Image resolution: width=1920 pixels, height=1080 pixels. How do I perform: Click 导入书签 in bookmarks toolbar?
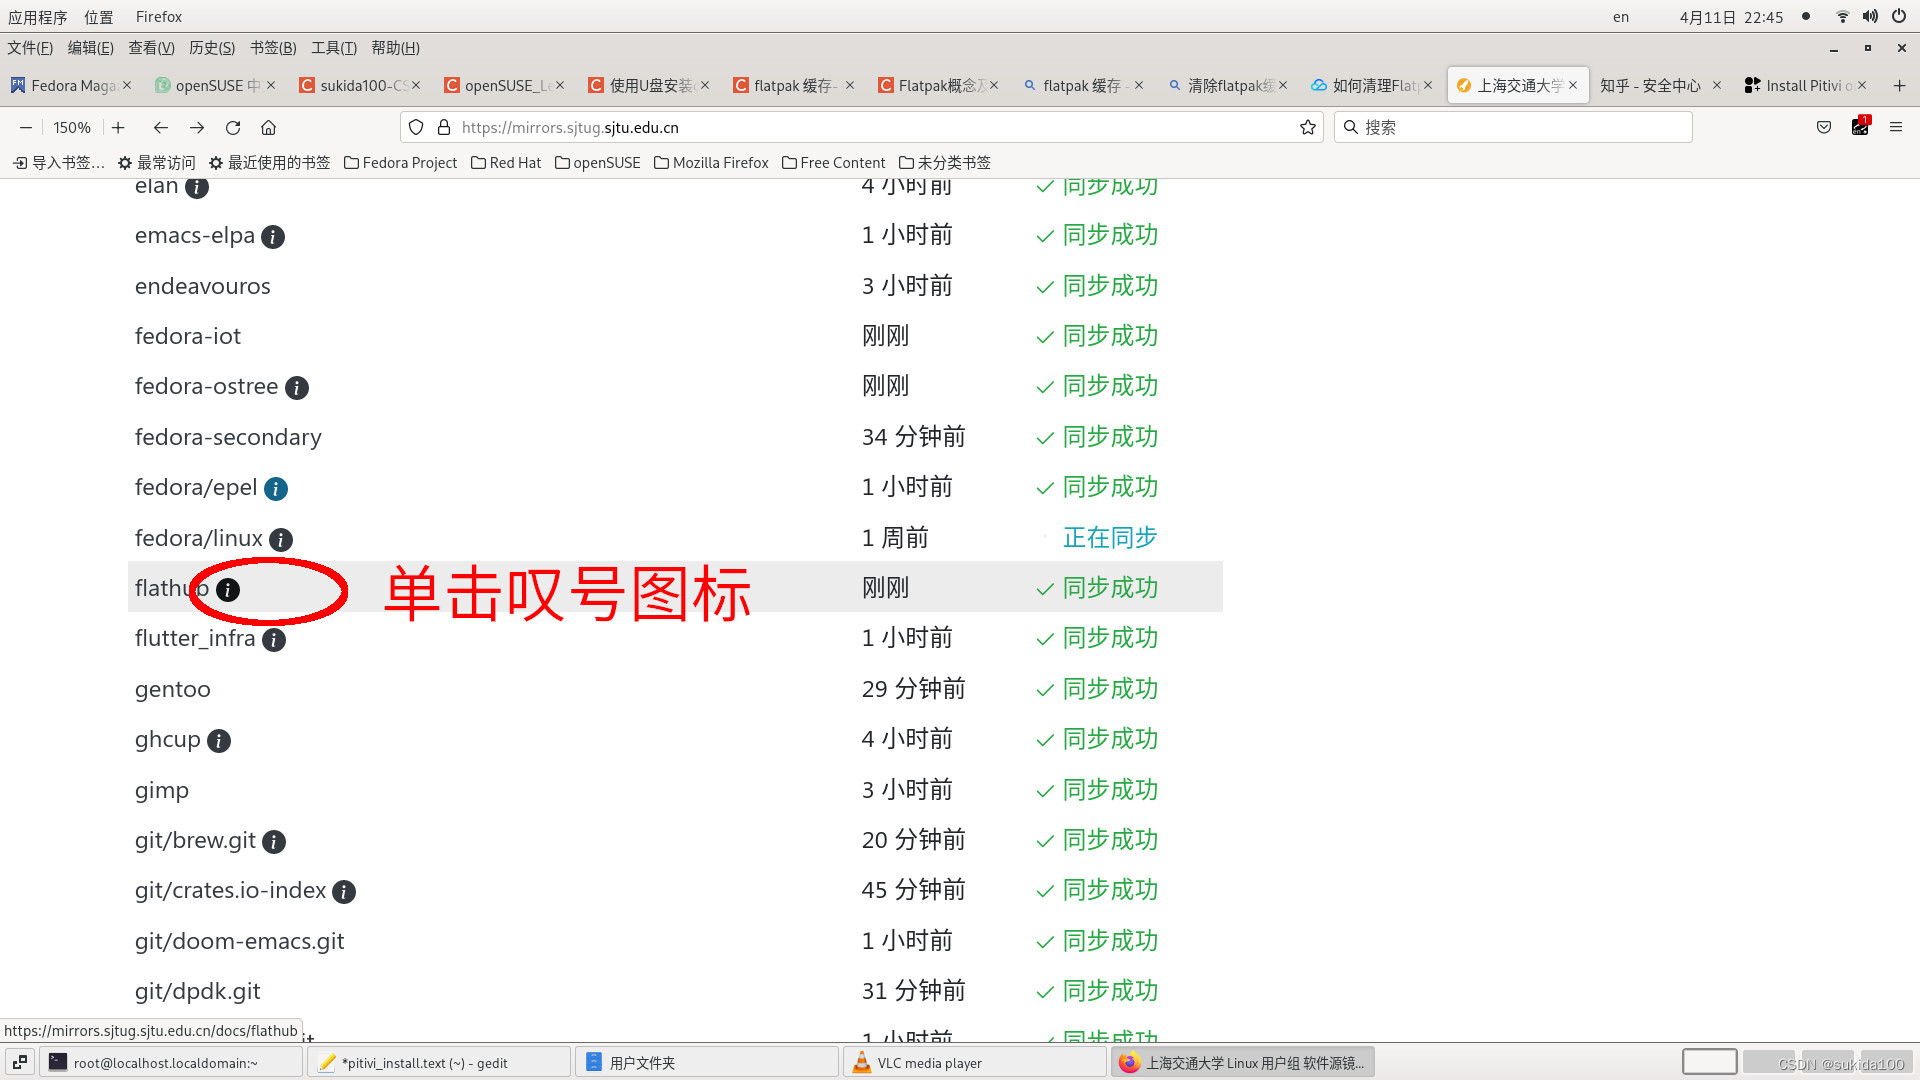coord(58,163)
